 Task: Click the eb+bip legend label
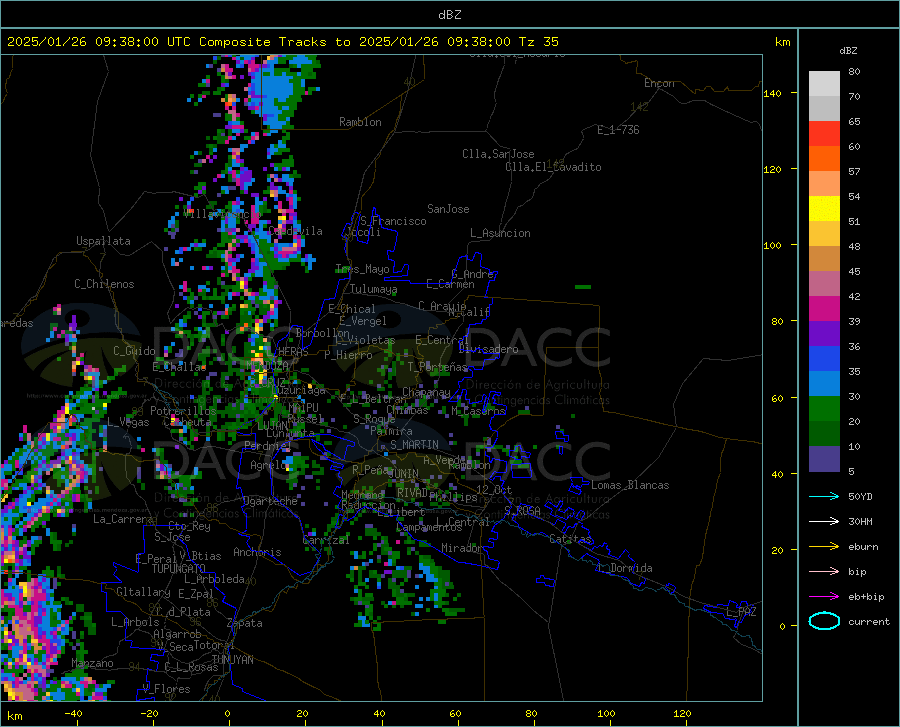tap(866, 597)
